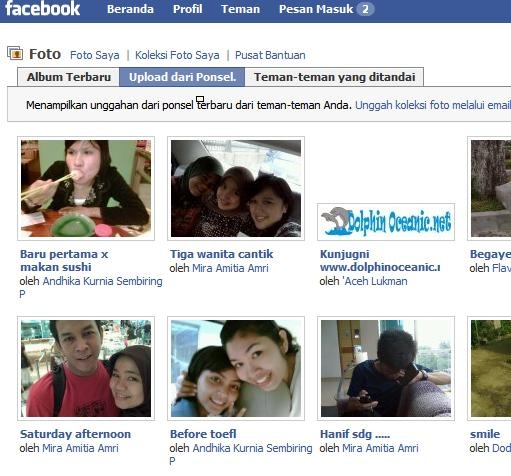Open the Begaye photo thumbnail
Viewport: 511px width, 476px height.
pyautogui.click(x=489, y=188)
